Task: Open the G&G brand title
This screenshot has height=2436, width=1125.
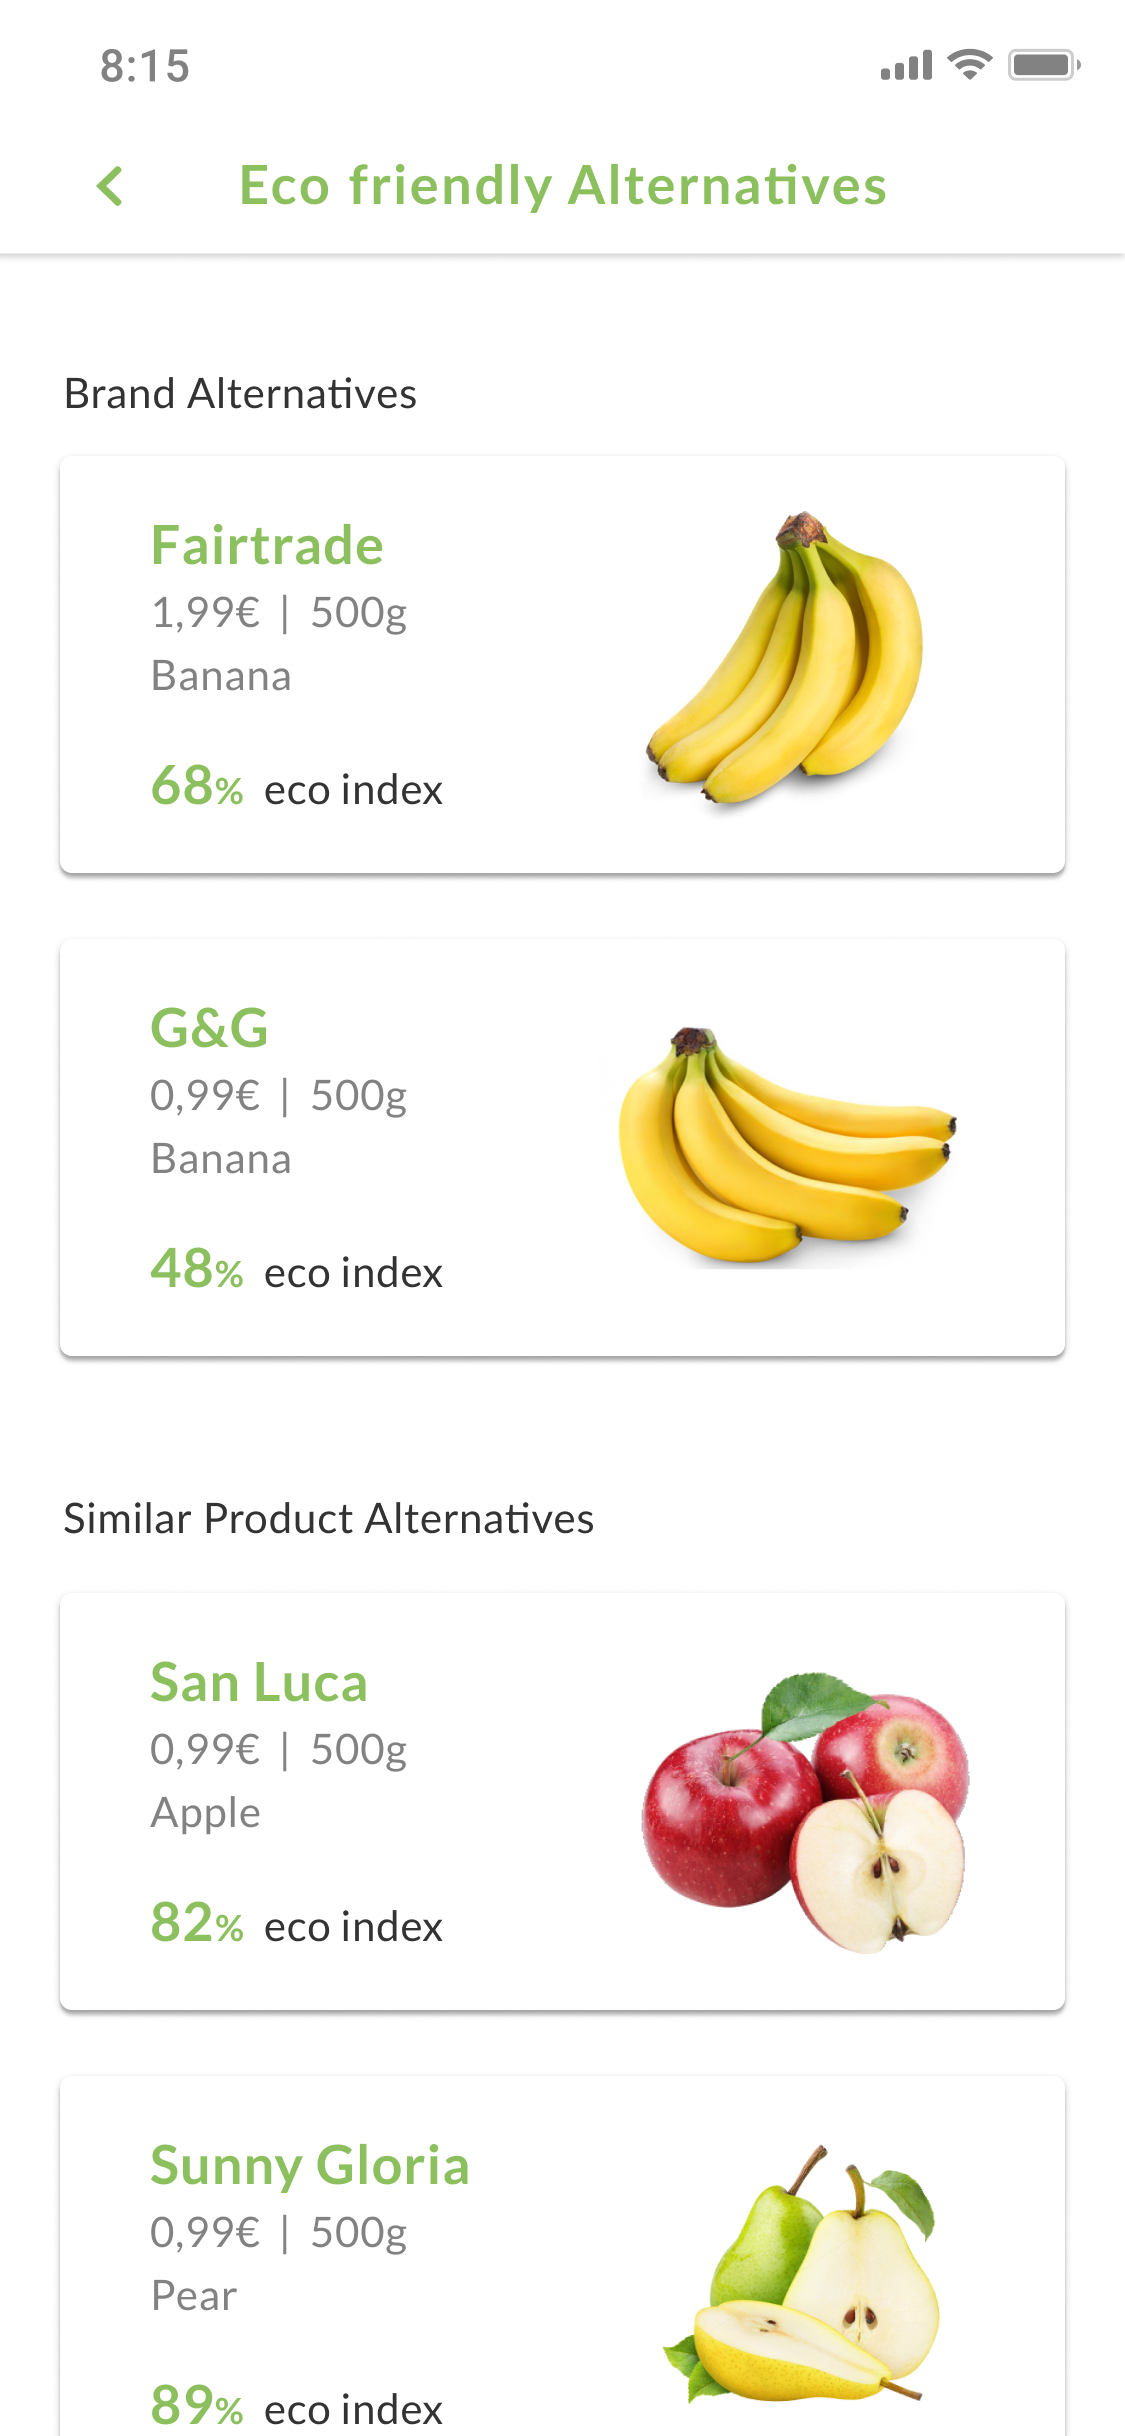Action: click(210, 1028)
